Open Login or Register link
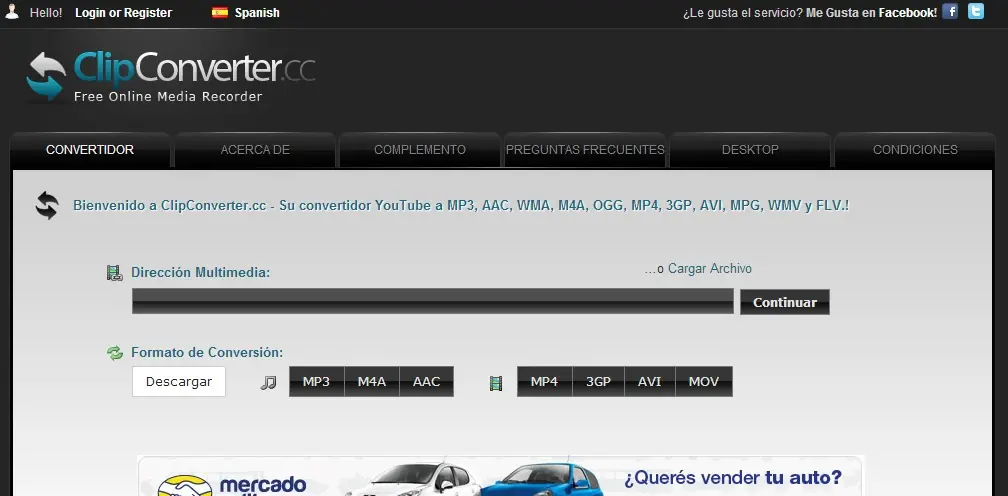 tap(123, 13)
